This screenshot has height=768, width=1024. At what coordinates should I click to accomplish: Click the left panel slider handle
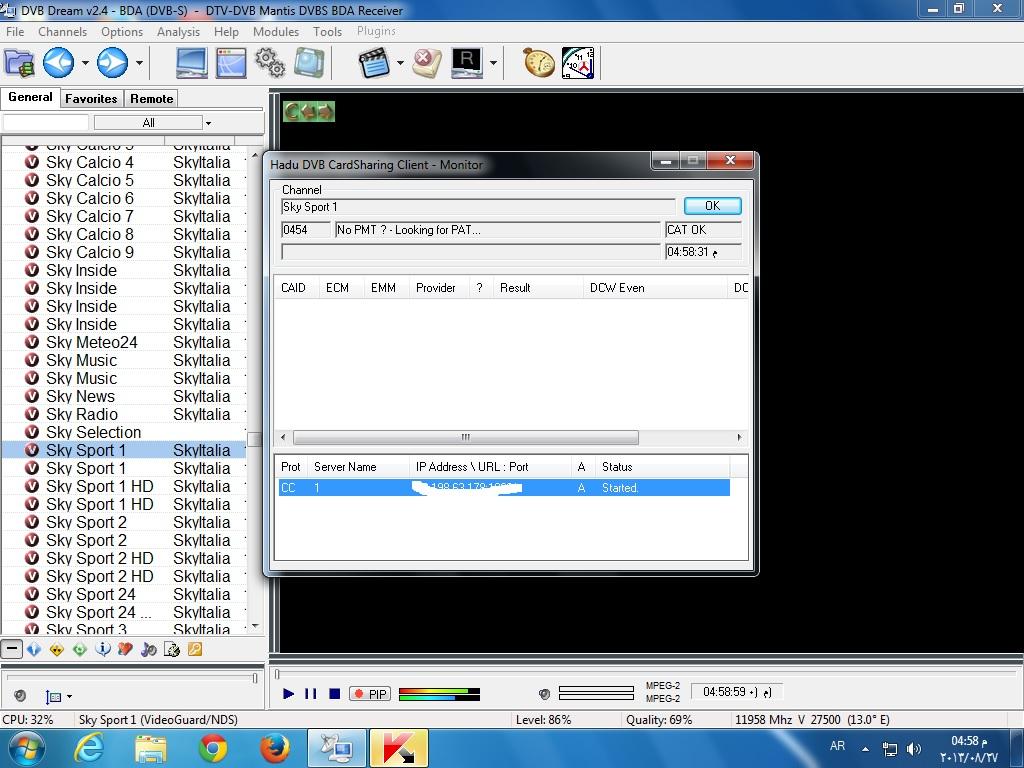(x=255, y=678)
